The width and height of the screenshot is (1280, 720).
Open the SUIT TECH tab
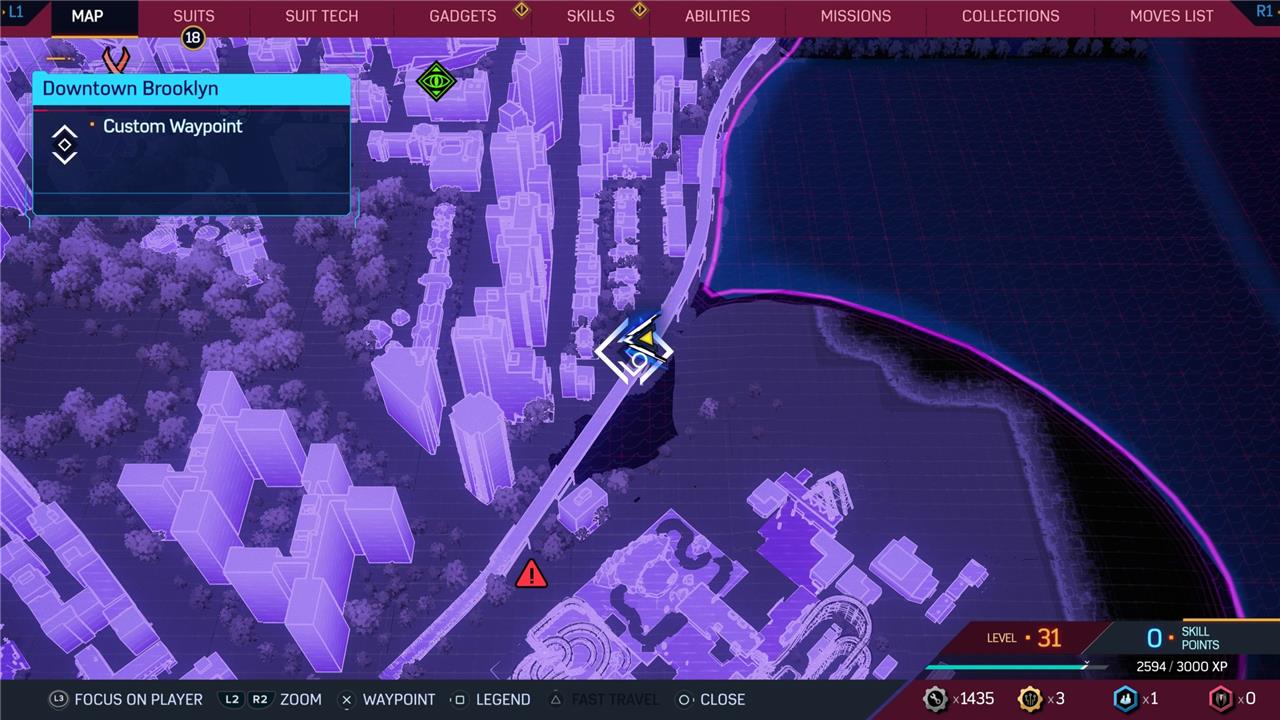tap(321, 16)
